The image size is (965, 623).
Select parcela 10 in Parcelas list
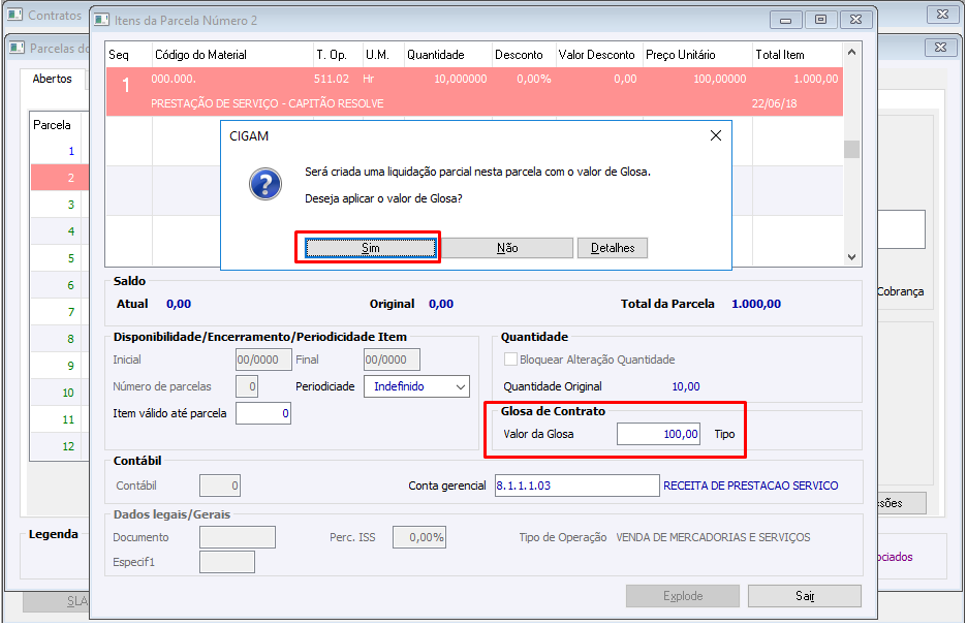[60, 392]
